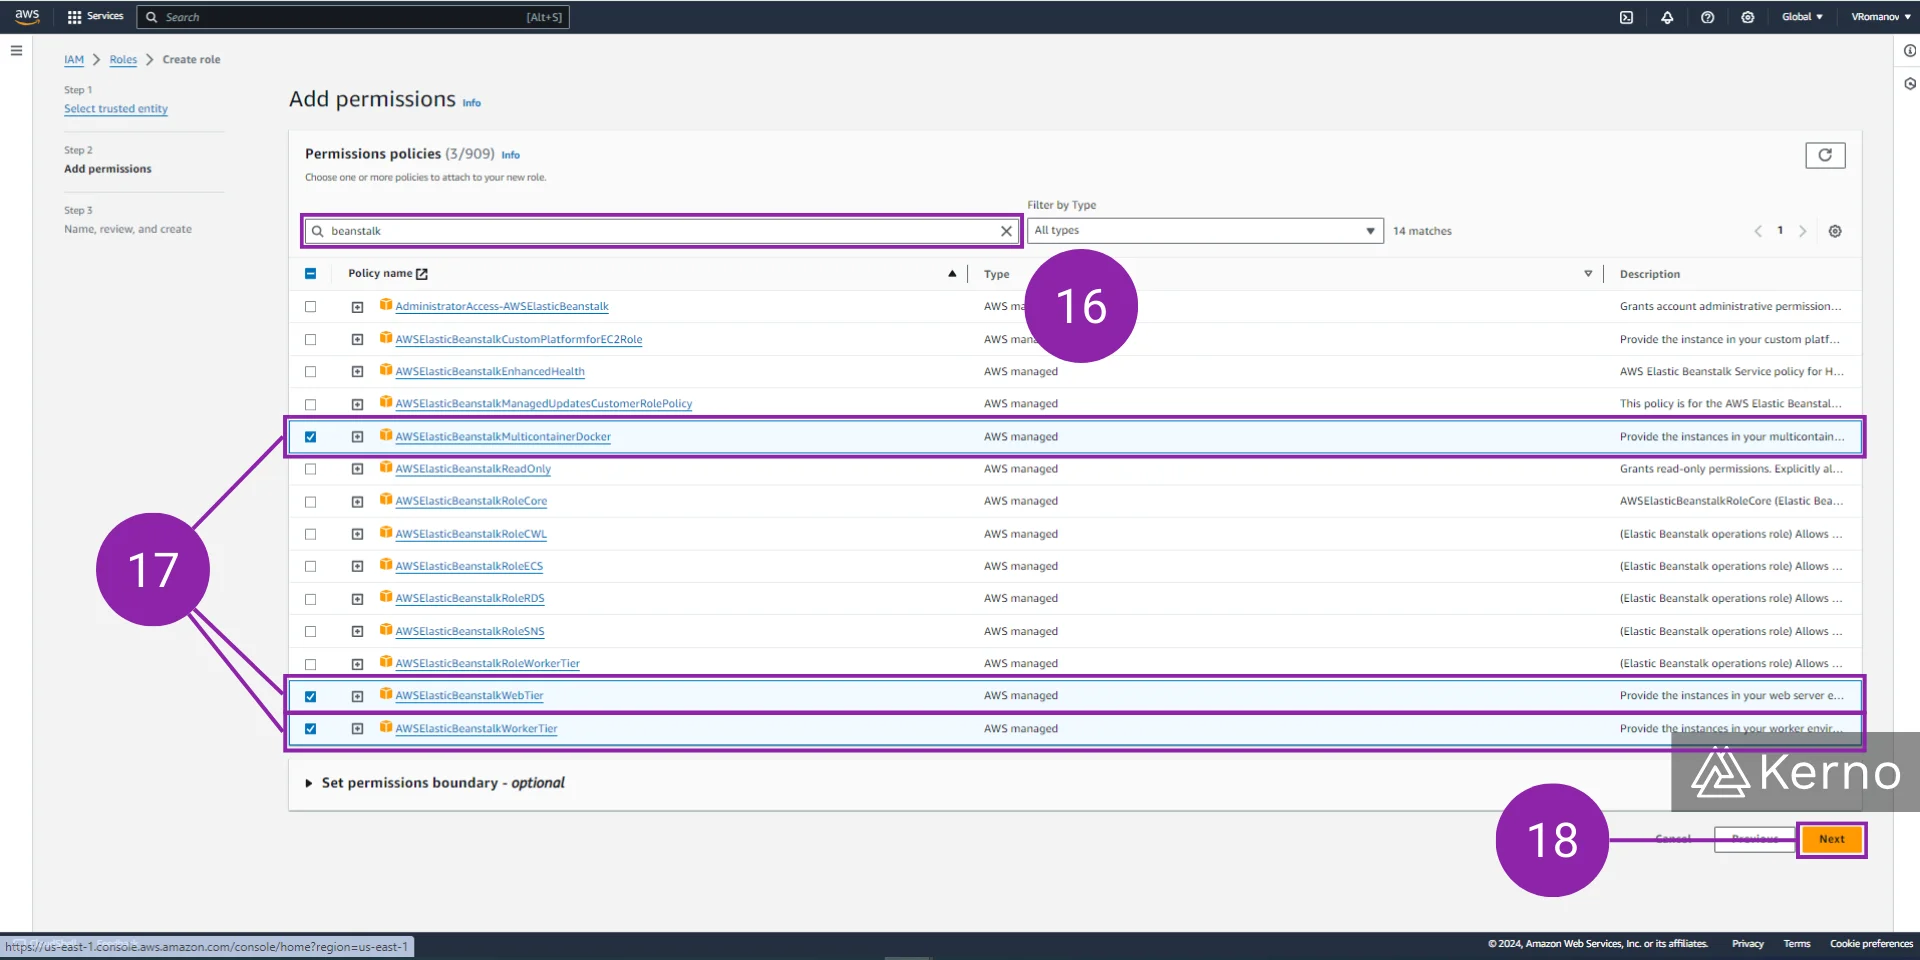Image resolution: width=1920 pixels, height=960 pixels.
Task: Expand the AWSElasticBeanstalkRoleCWL policy details
Action: [x=357, y=534]
